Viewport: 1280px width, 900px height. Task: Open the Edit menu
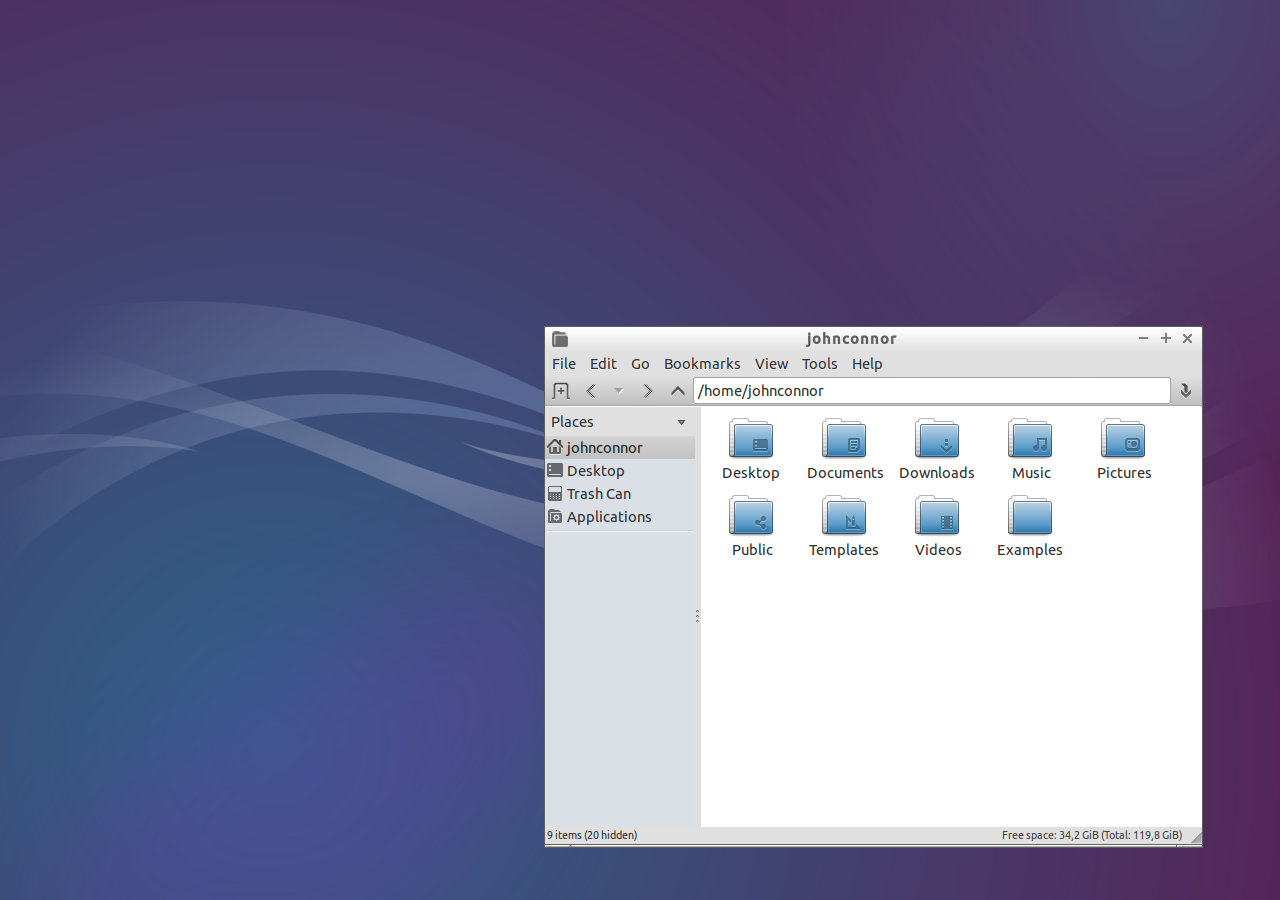pos(603,364)
